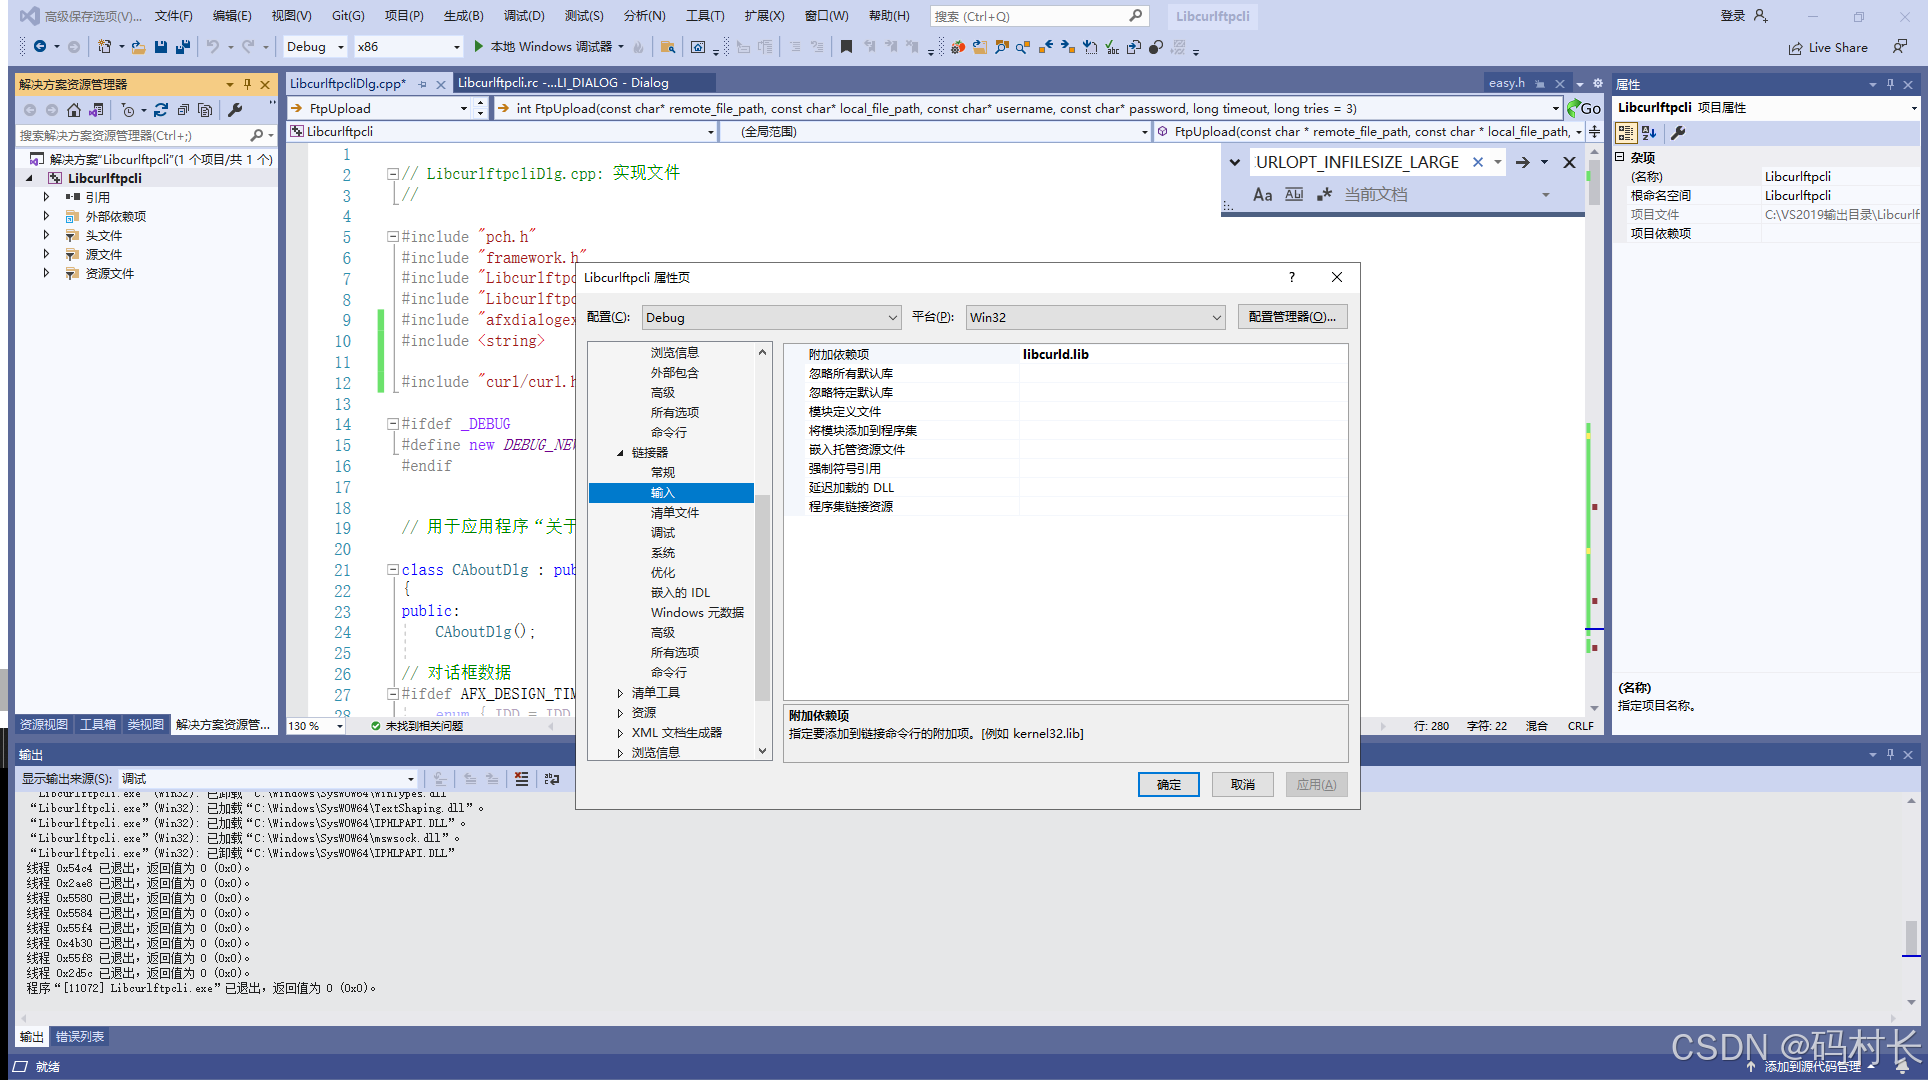Click the feedback icon at top right

pyautogui.click(x=1899, y=47)
